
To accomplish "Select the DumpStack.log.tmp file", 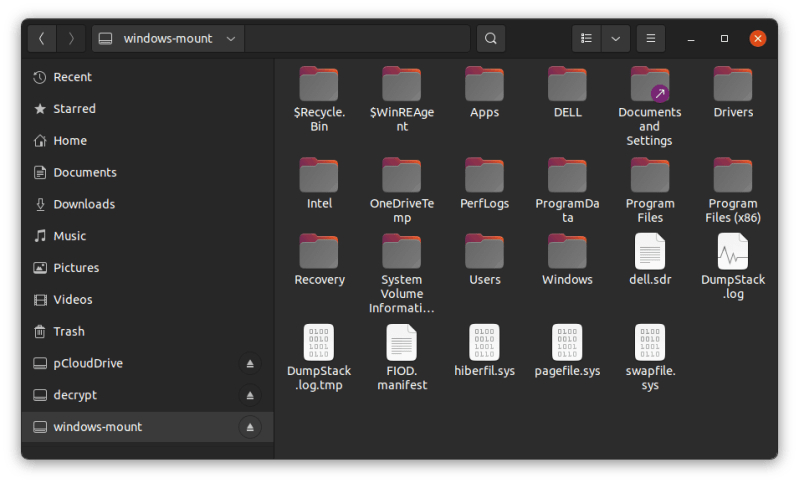I will 319,358.
